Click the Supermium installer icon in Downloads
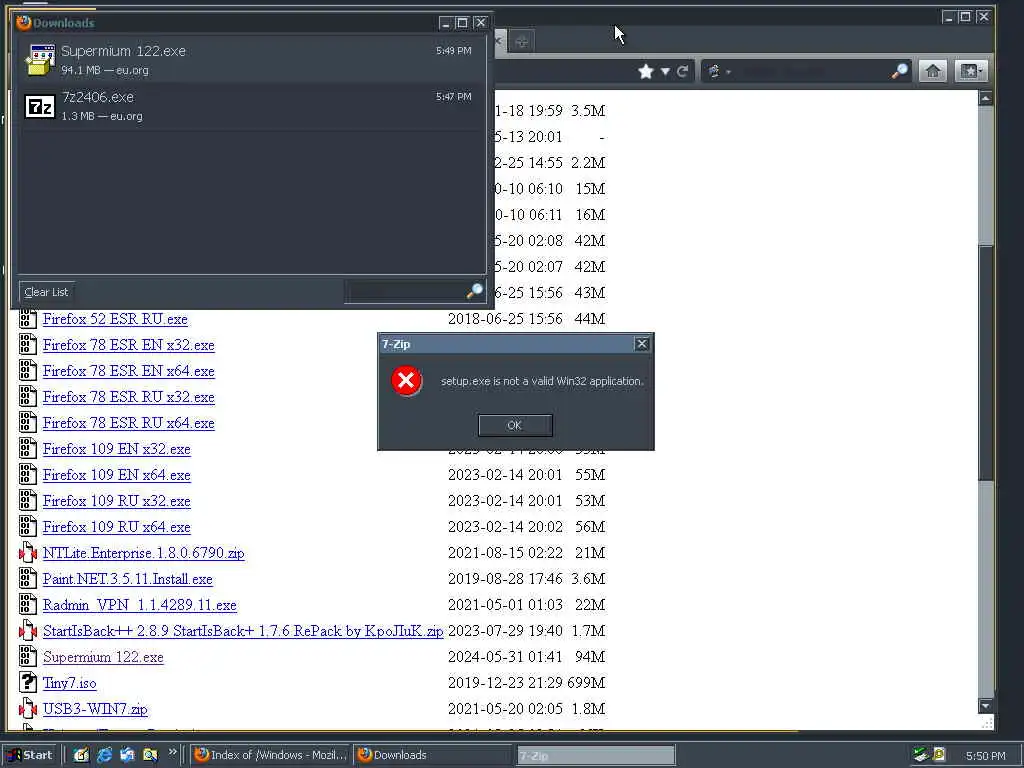1024x768 pixels. tap(40, 59)
